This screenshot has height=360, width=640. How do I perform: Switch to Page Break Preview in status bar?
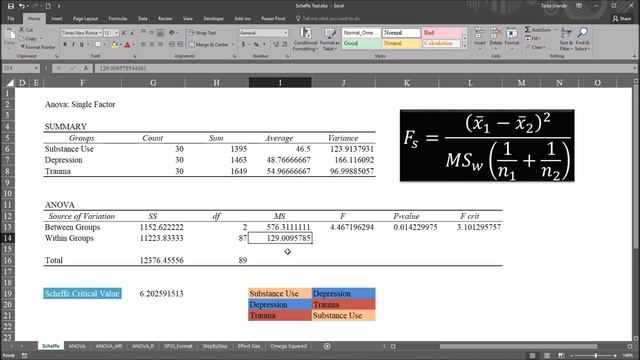click(x=561, y=356)
